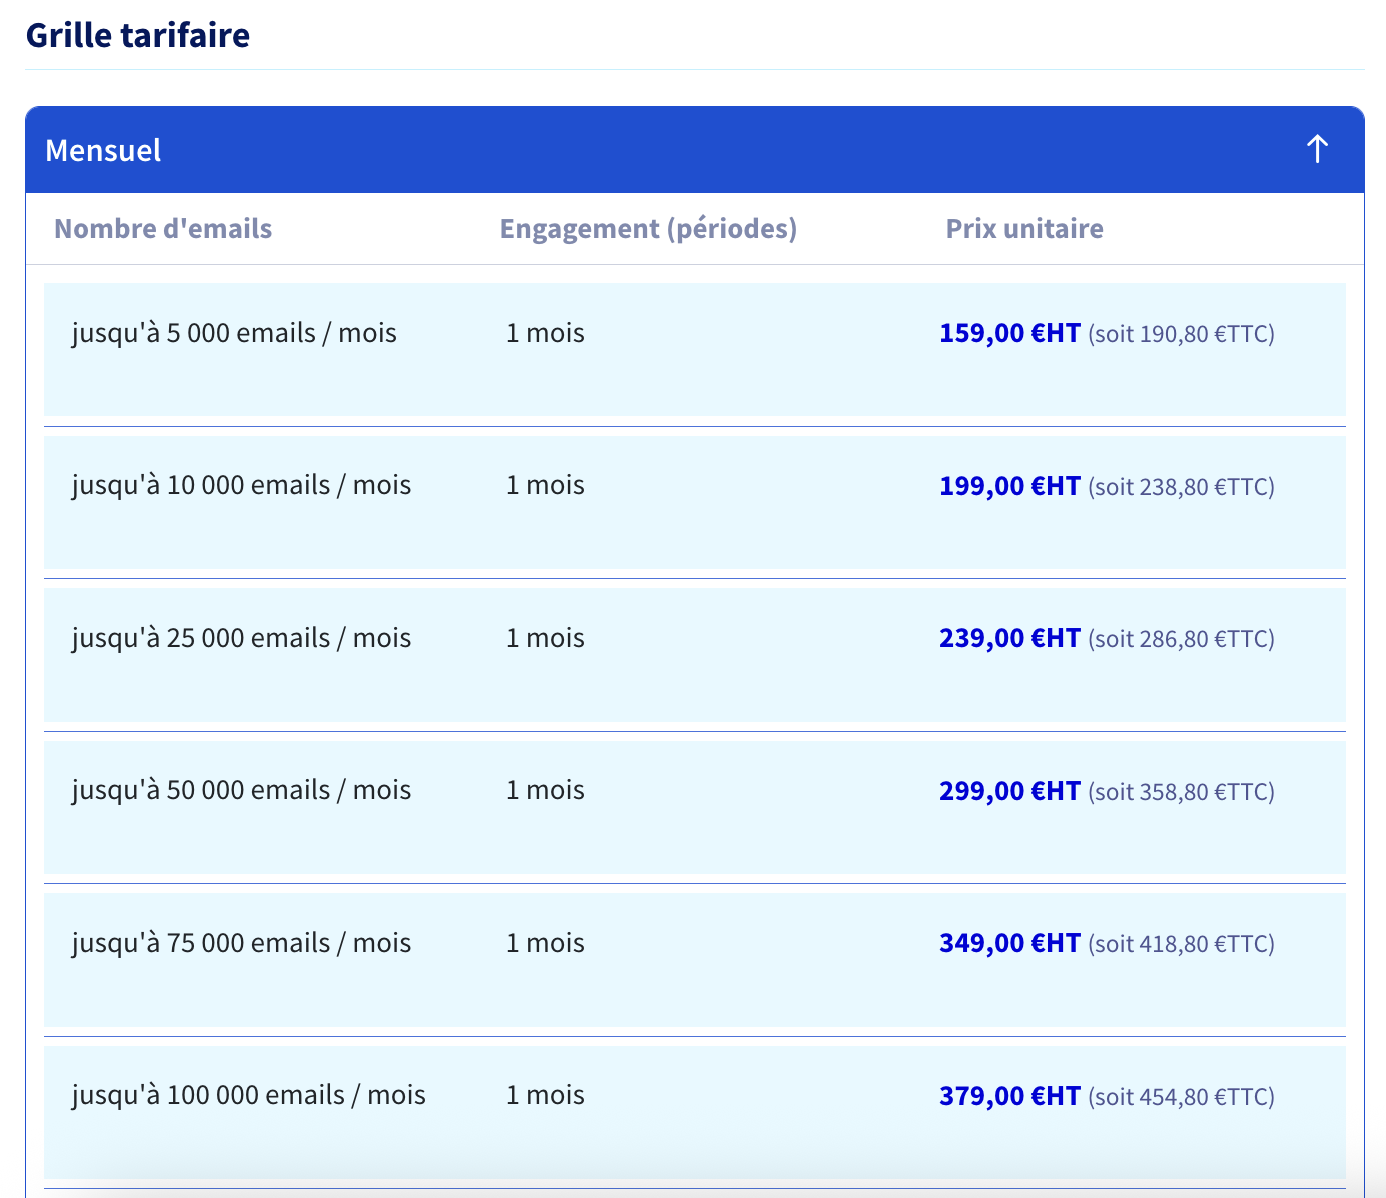Viewport: 1386px width, 1198px height.
Task: Select 'jusqu'à 100 000 emails / mois' row
Action: 695,1112
